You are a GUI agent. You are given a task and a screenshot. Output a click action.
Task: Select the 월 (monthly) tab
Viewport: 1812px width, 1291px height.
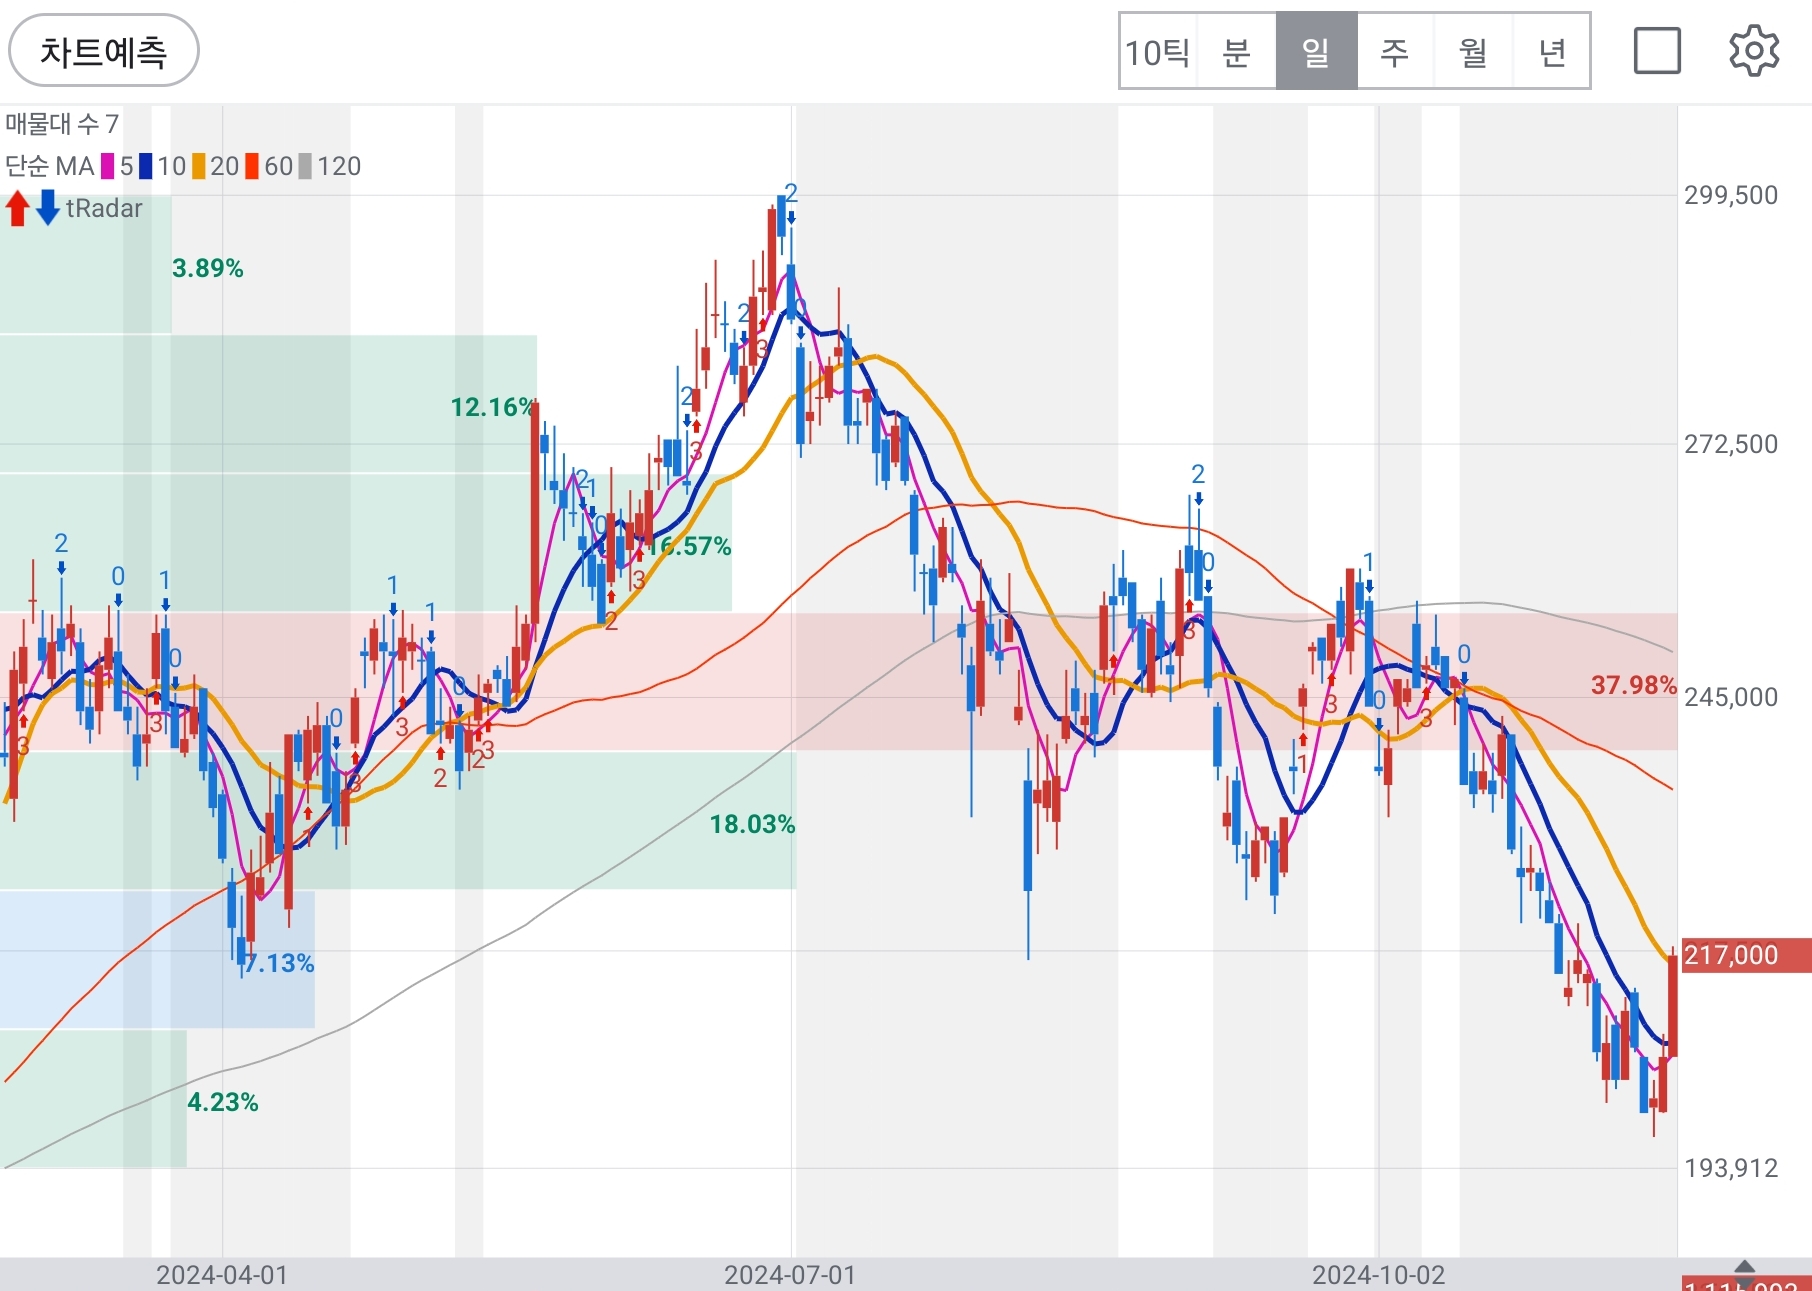(x=1473, y=52)
